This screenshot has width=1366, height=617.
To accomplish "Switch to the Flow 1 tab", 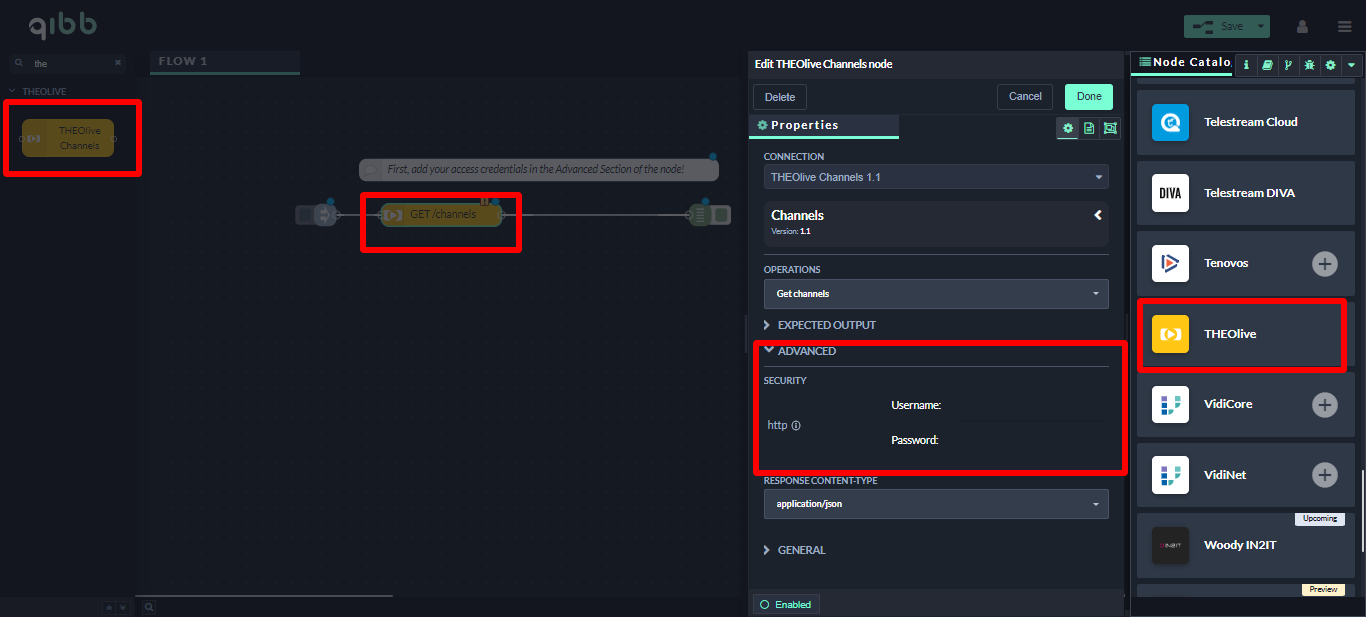I will coord(183,62).
